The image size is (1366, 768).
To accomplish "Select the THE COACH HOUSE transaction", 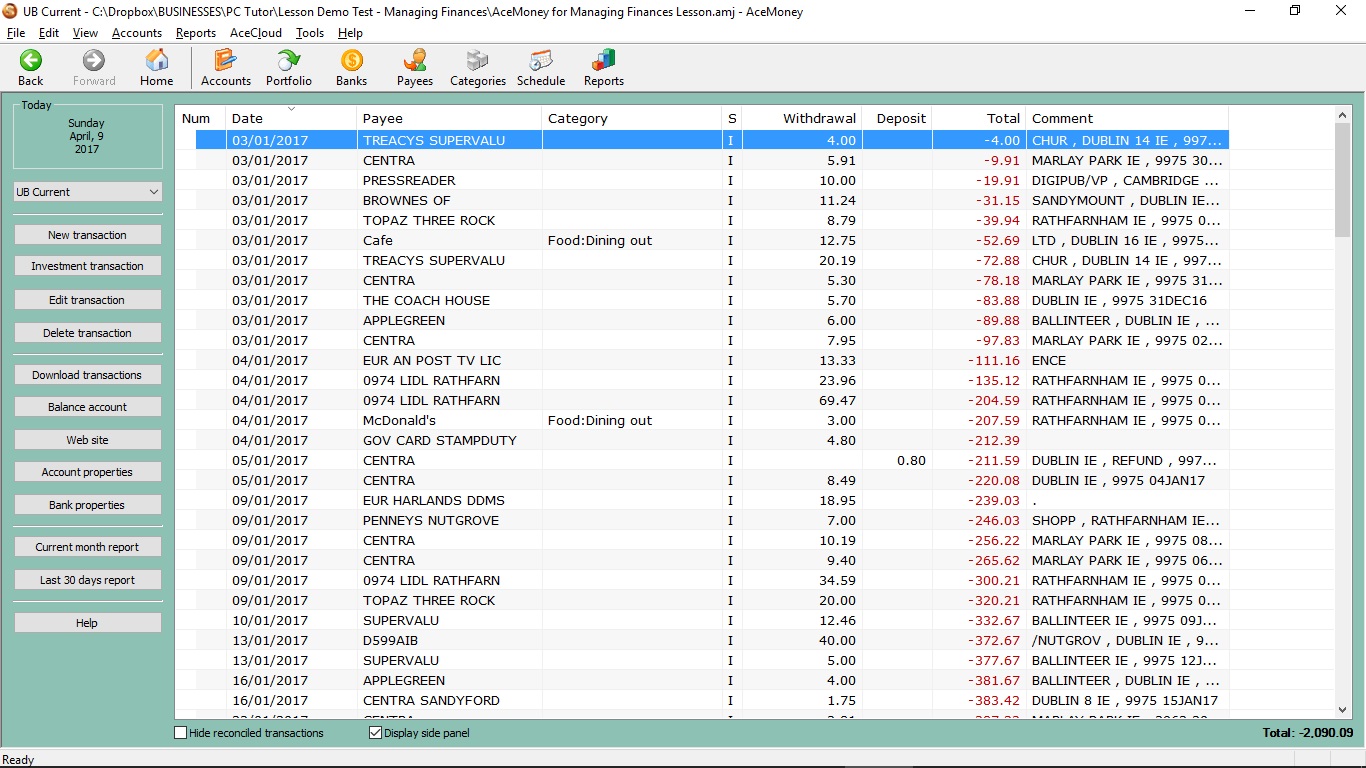I will [x=702, y=300].
